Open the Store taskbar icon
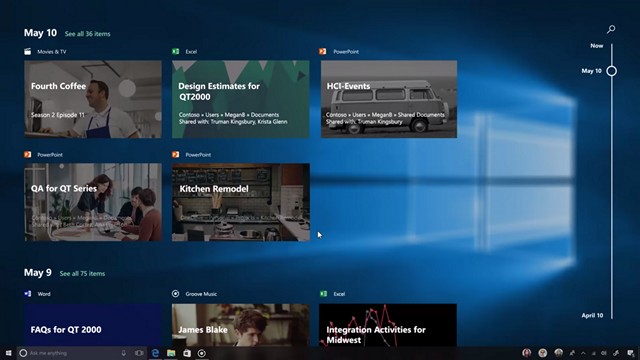Image resolution: width=640 pixels, height=360 pixels. [x=187, y=353]
